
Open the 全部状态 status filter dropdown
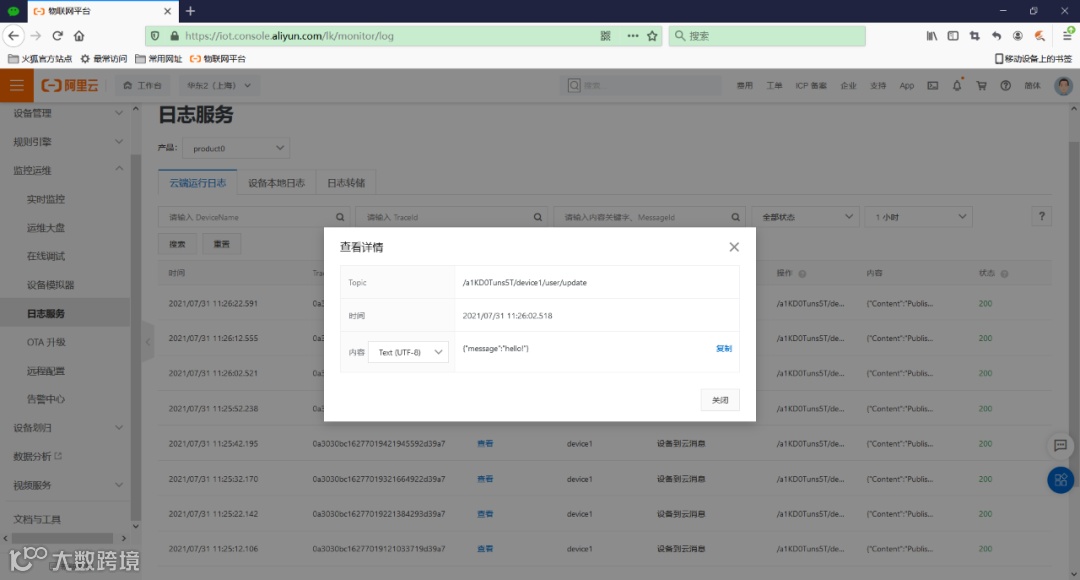click(806, 216)
